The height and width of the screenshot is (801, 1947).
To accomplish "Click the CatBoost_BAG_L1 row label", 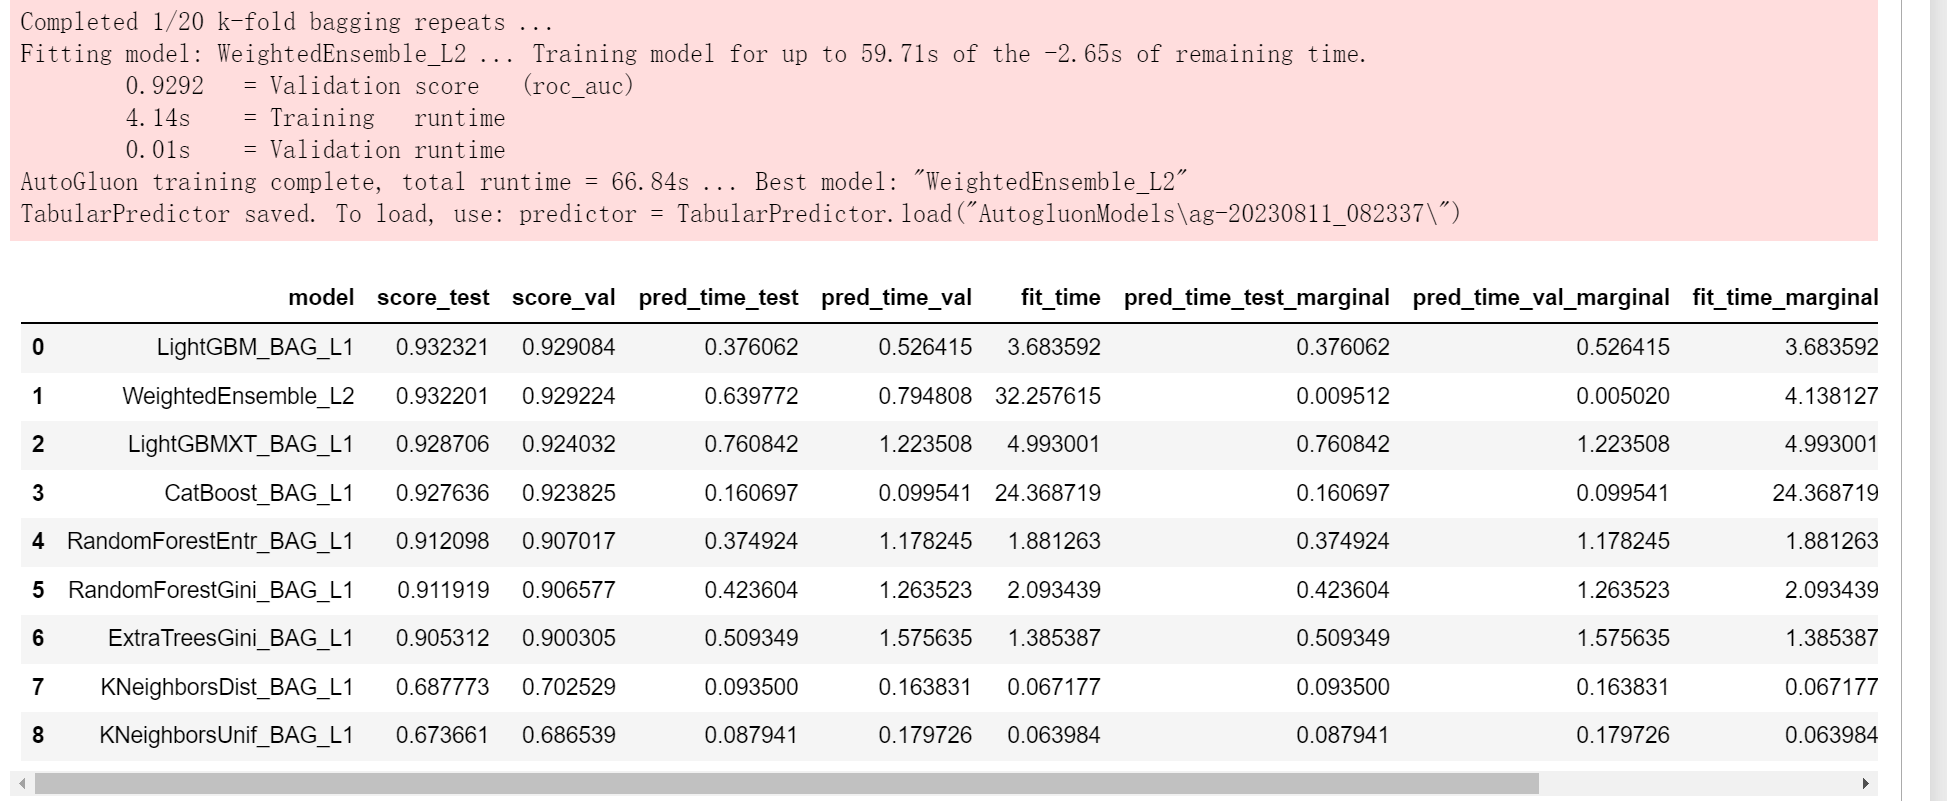I will pyautogui.click(x=258, y=494).
